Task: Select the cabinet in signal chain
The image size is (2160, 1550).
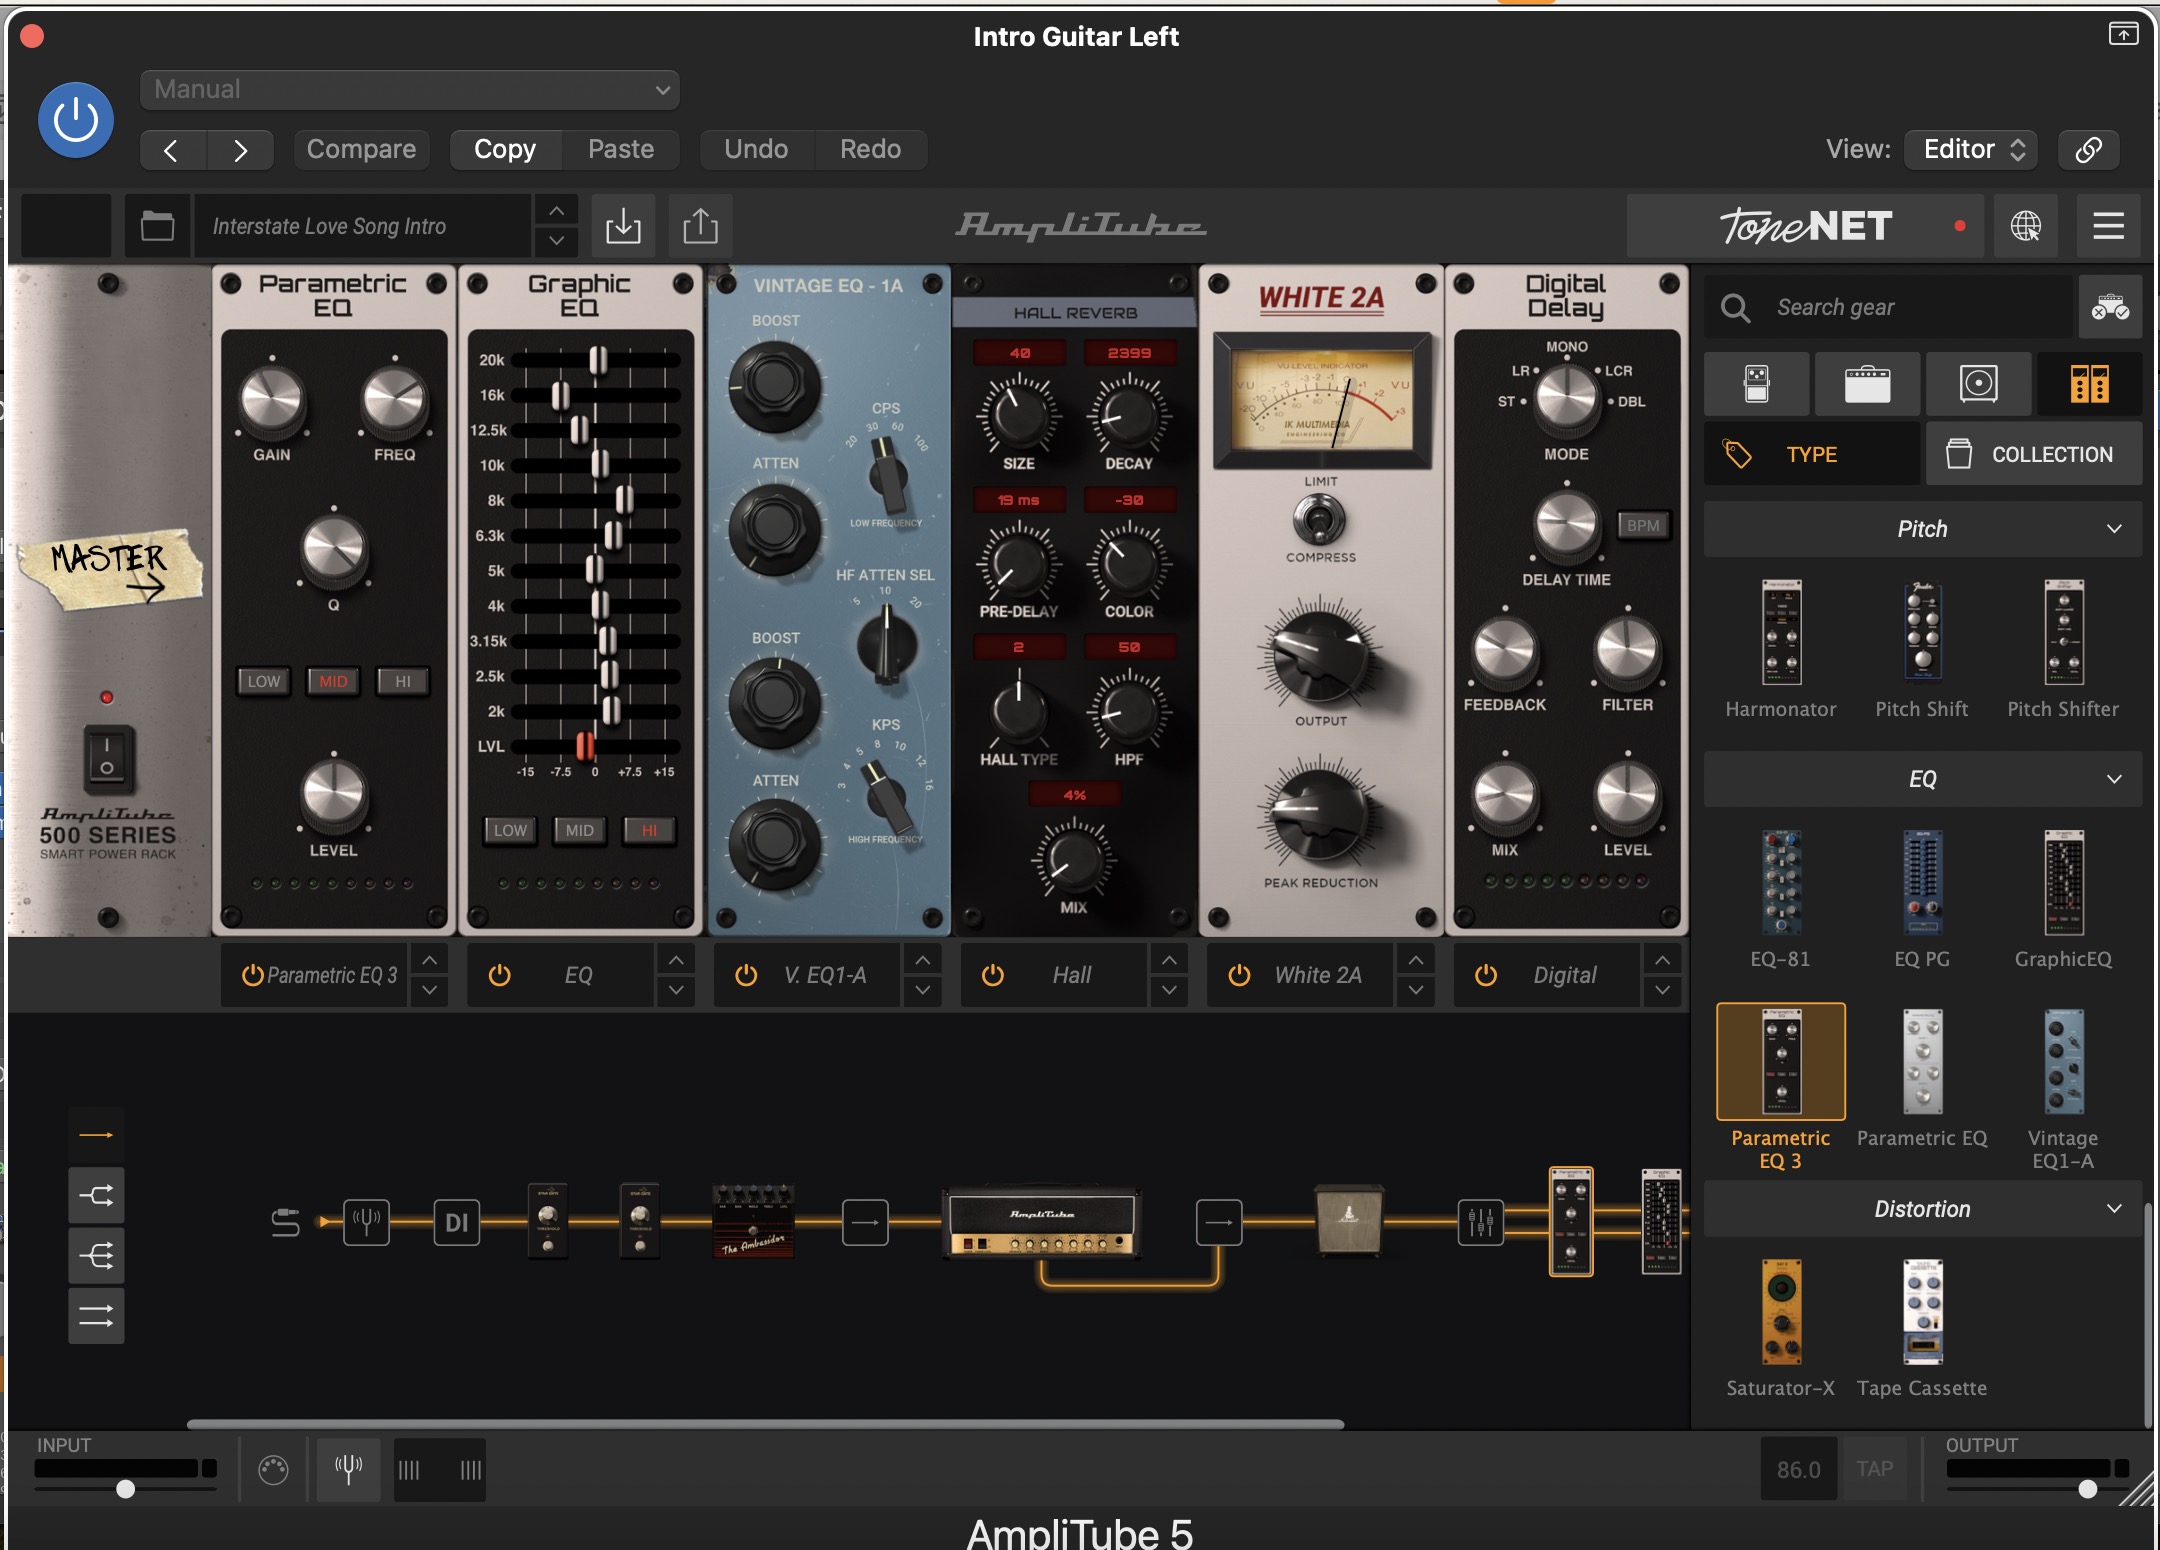Action: click(1348, 1219)
